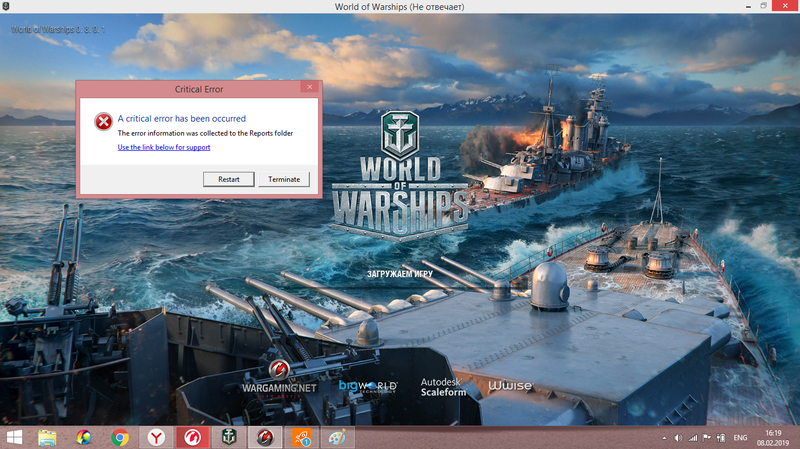Open the Windows Start menu
This screenshot has width=800, height=449.
click(14, 438)
